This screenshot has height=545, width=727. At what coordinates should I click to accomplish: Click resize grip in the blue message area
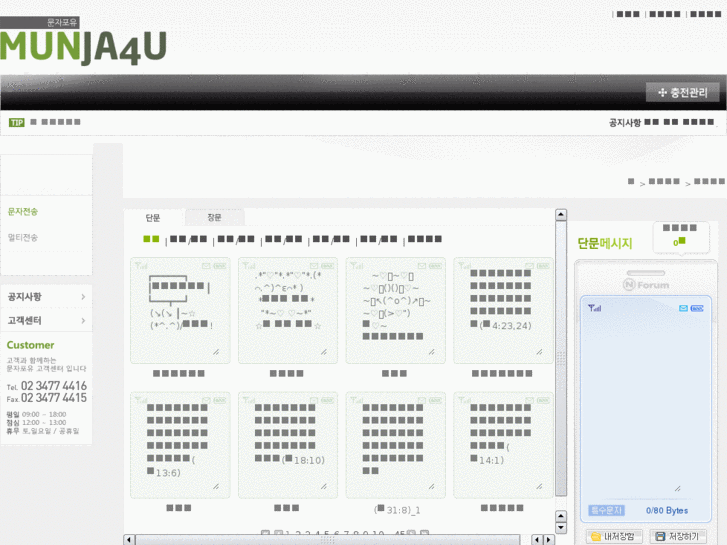point(677,488)
